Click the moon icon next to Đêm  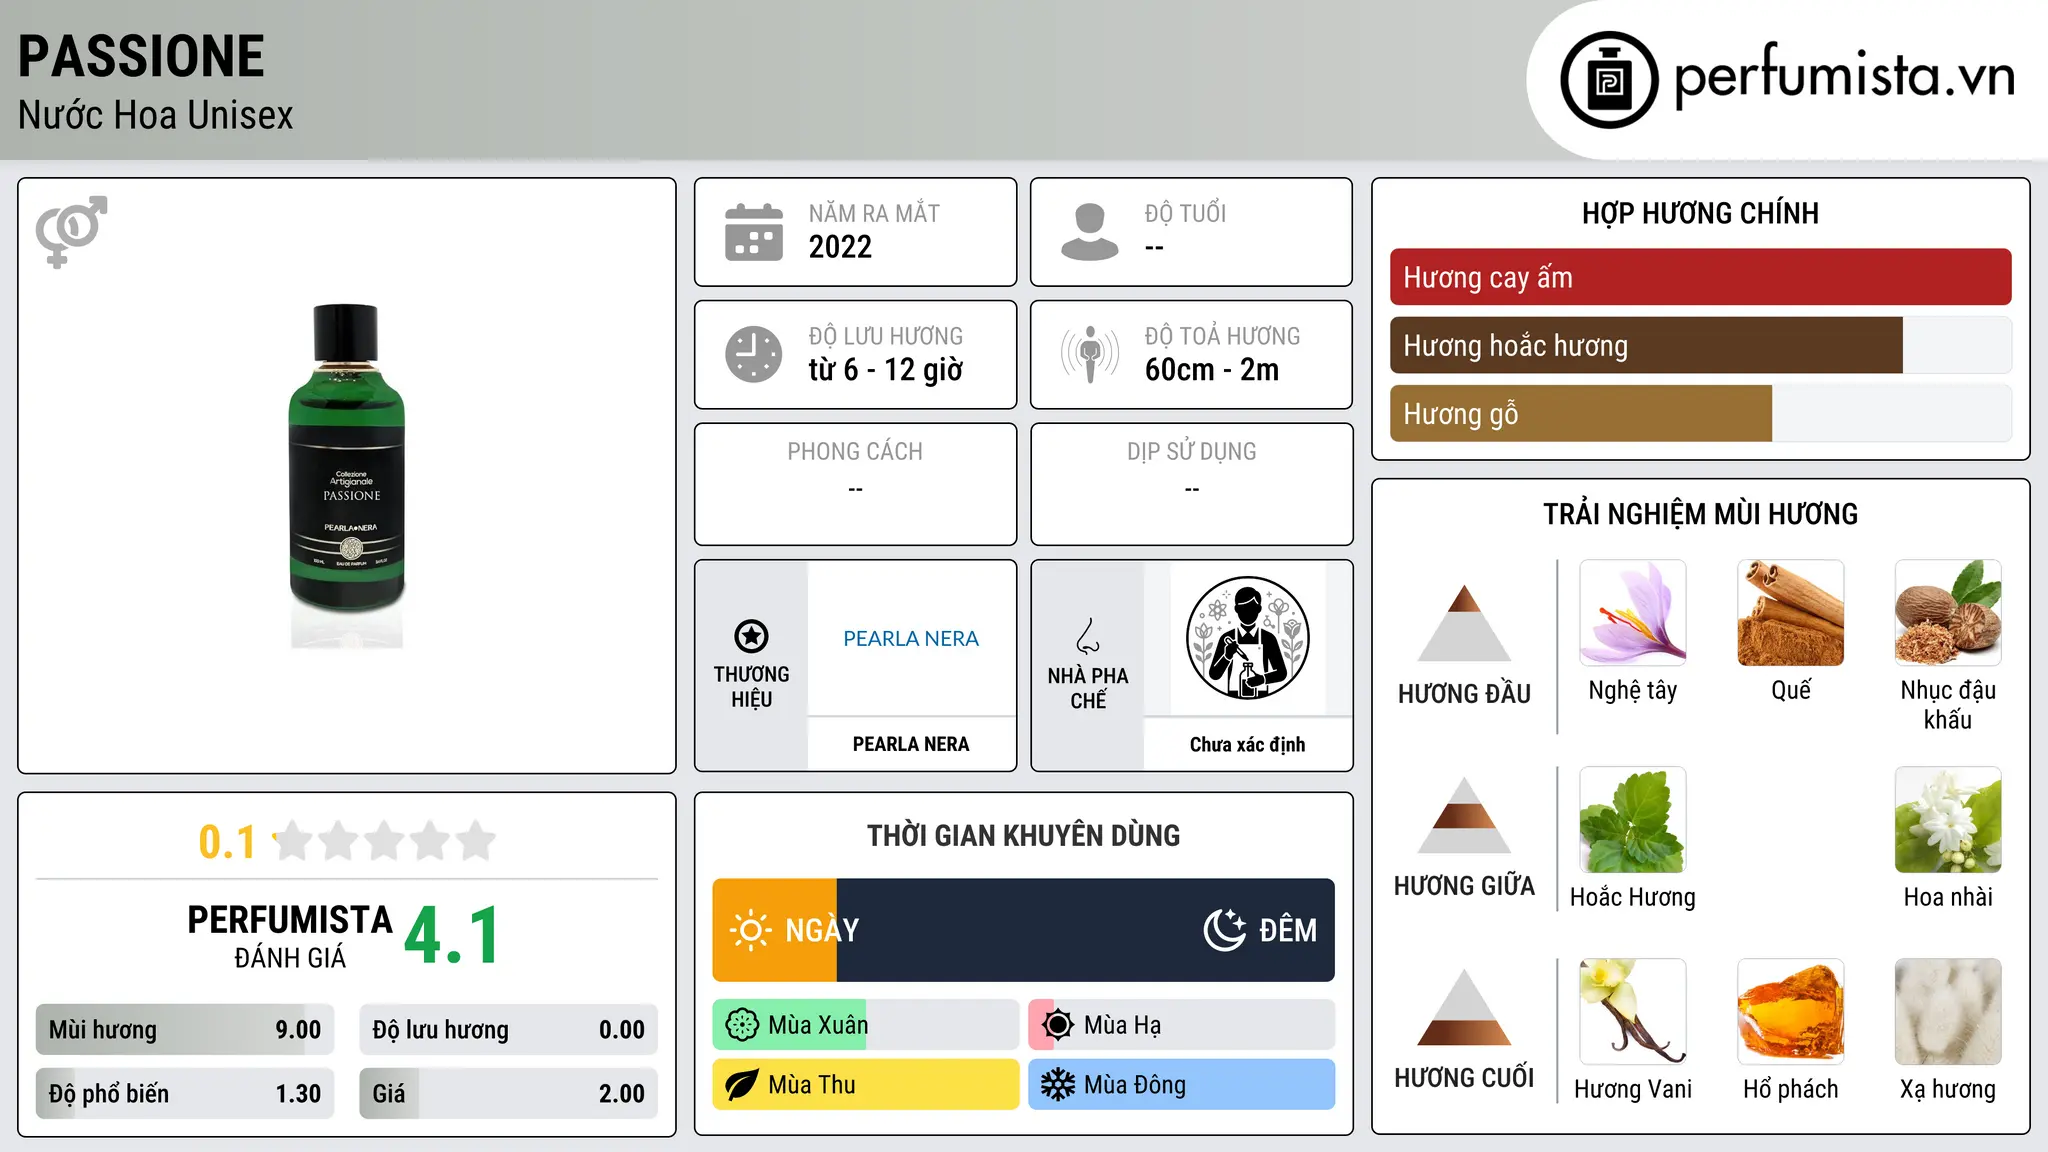point(1225,930)
